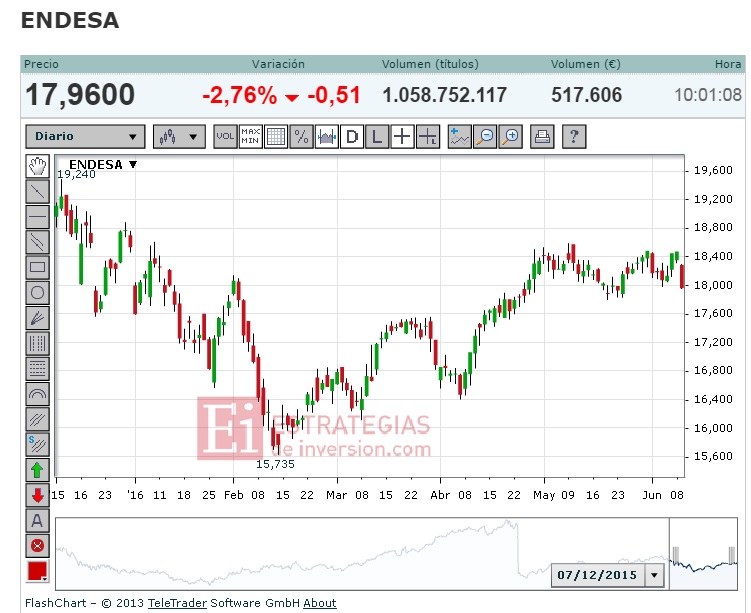The height and width of the screenshot is (613, 751).
Task: Click the Precio column header
Action: point(41,64)
